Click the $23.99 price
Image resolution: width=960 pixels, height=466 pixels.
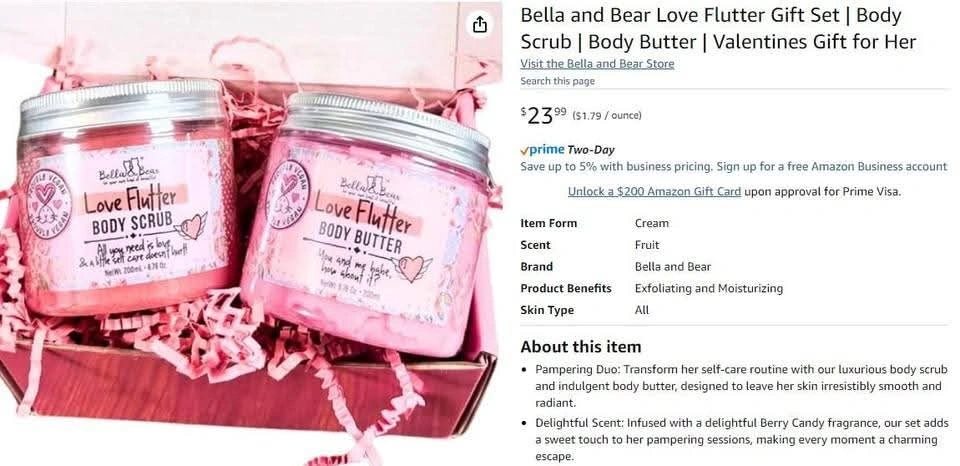(x=543, y=115)
